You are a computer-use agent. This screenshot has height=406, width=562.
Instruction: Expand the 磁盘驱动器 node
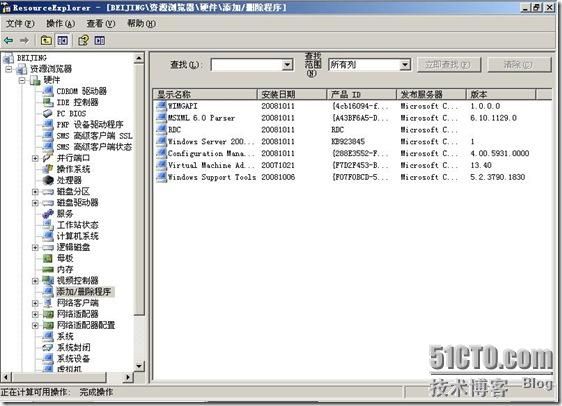35,202
